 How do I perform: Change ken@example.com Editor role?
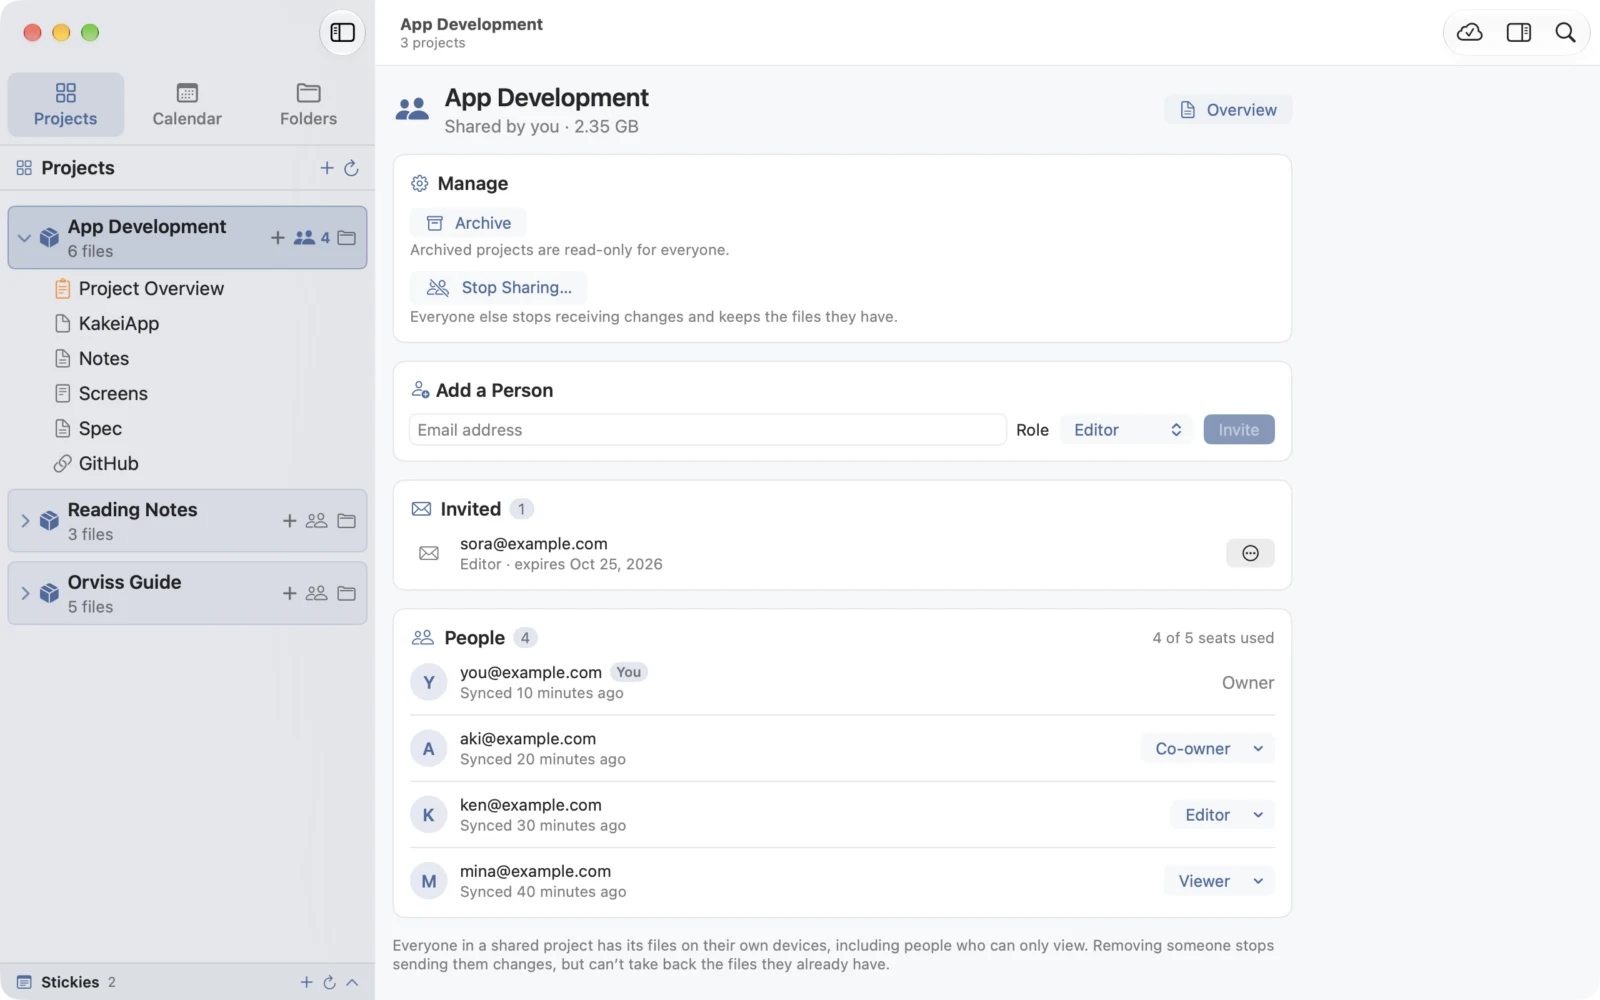pyautogui.click(x=1223, y=815)
